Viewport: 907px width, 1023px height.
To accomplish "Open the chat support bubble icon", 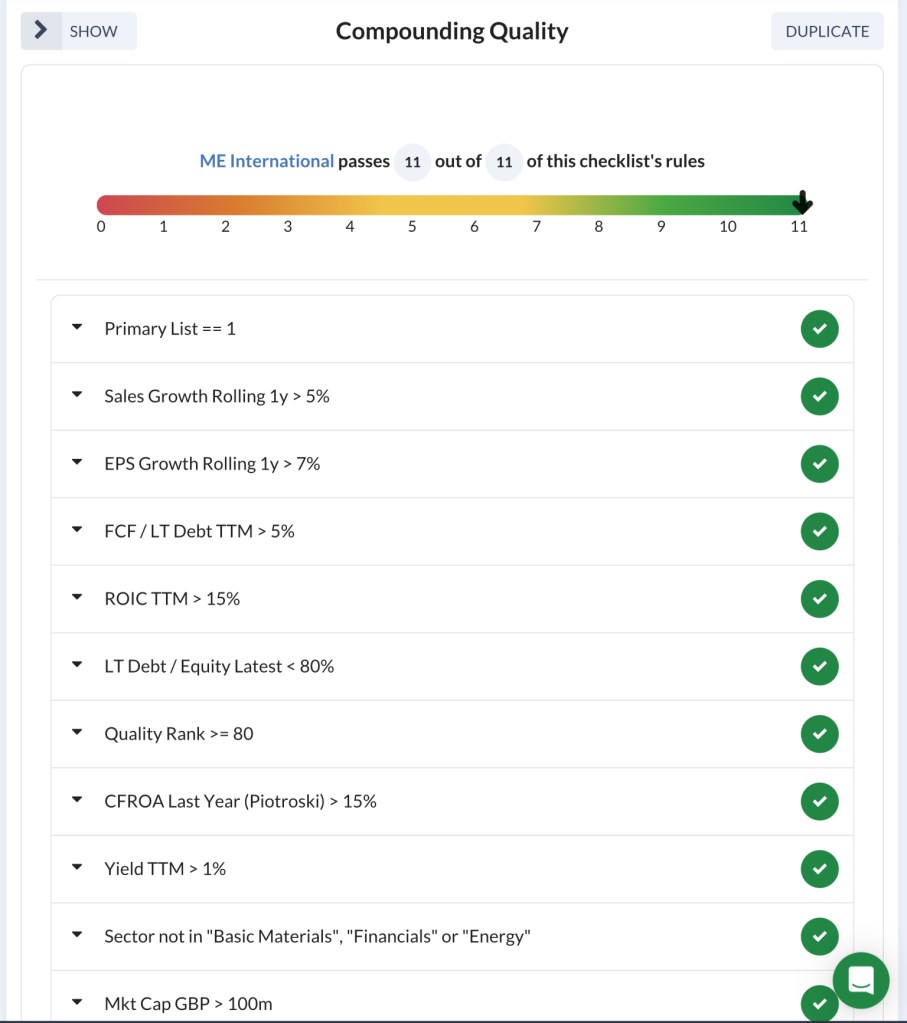I will pyautogui.click(x=861, y=980).
